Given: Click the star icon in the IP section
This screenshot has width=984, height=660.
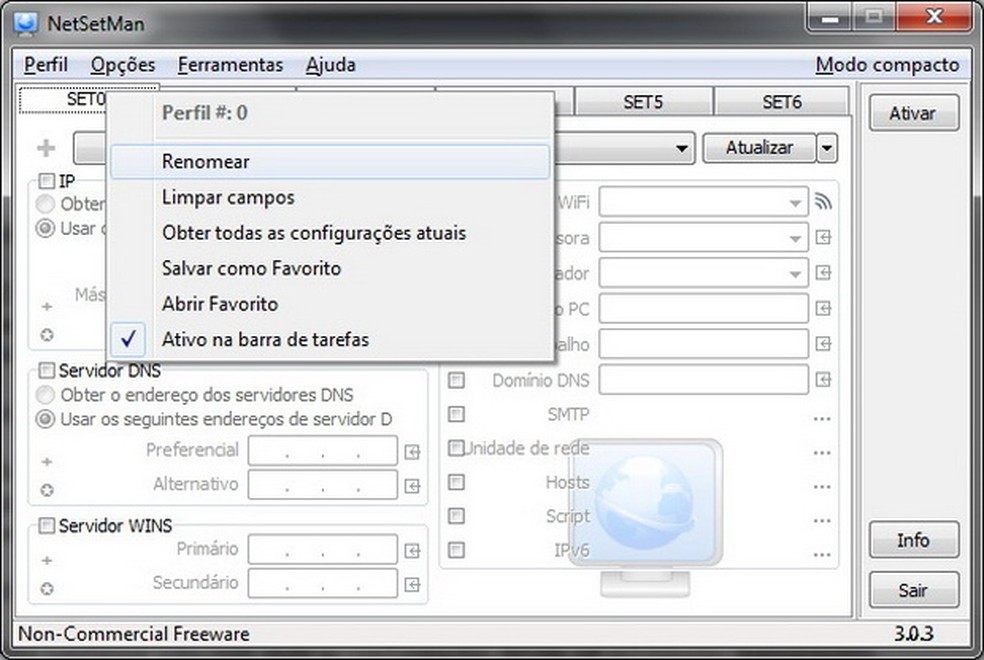Looking at the screenshot, I should (46, 335).
